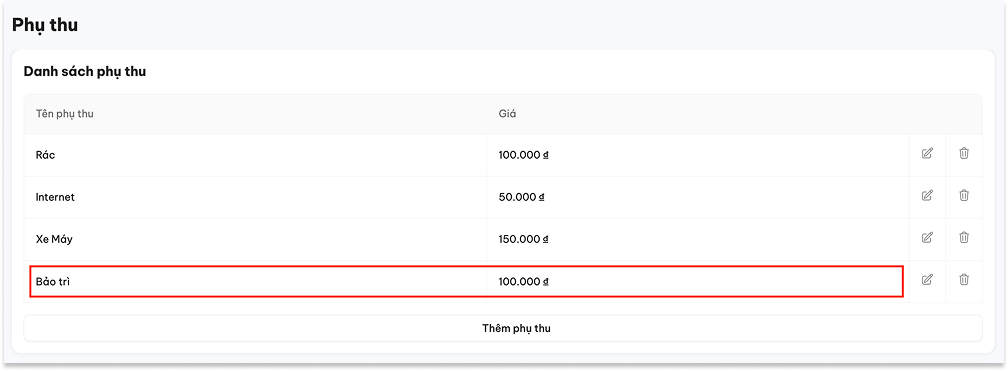Select the Xe Máy name cell
The image size is (1008, 371).
[255, 239]
